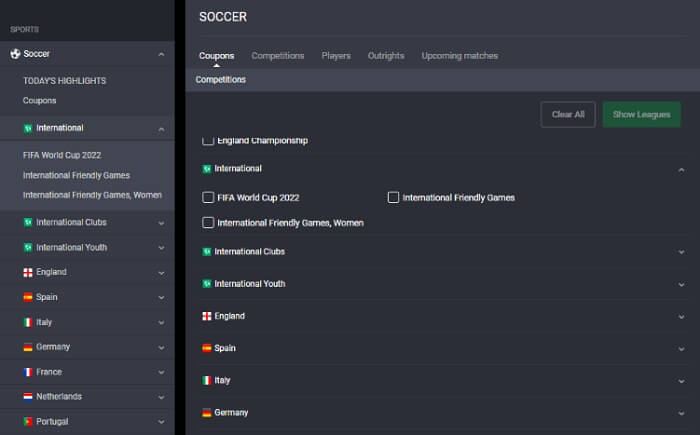Expand Spain row in competitions list
This screenshot has height=435, width=700.
[x=681, y=349]
